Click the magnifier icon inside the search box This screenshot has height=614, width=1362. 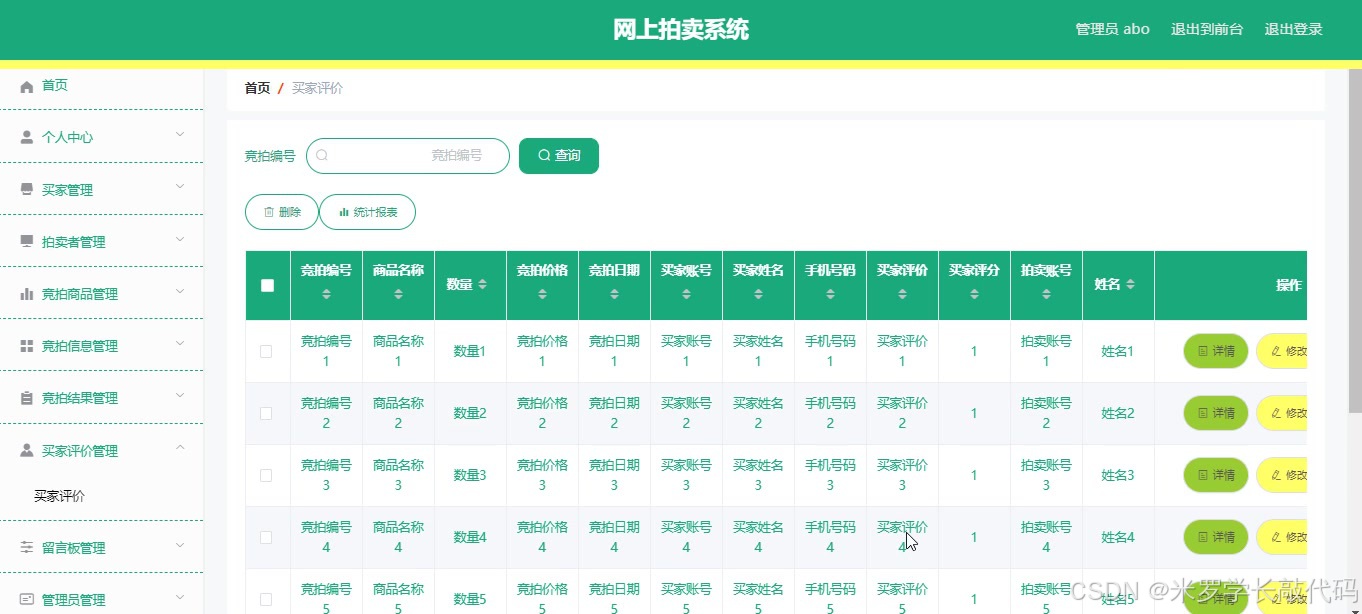point(322,155)
